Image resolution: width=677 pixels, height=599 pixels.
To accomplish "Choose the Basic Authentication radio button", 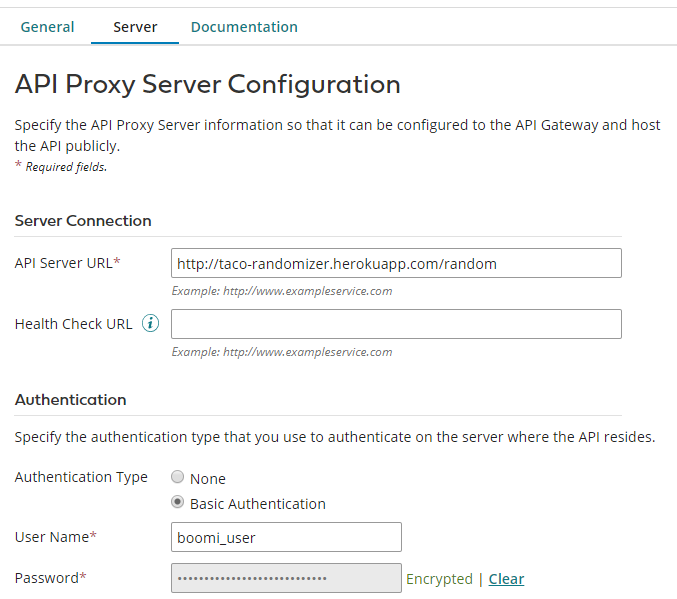I will [177, 503].
